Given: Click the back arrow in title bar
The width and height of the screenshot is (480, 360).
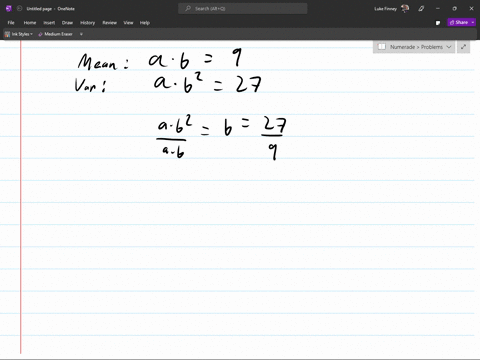Looking at the screenshot, I should tap(19, 9).
